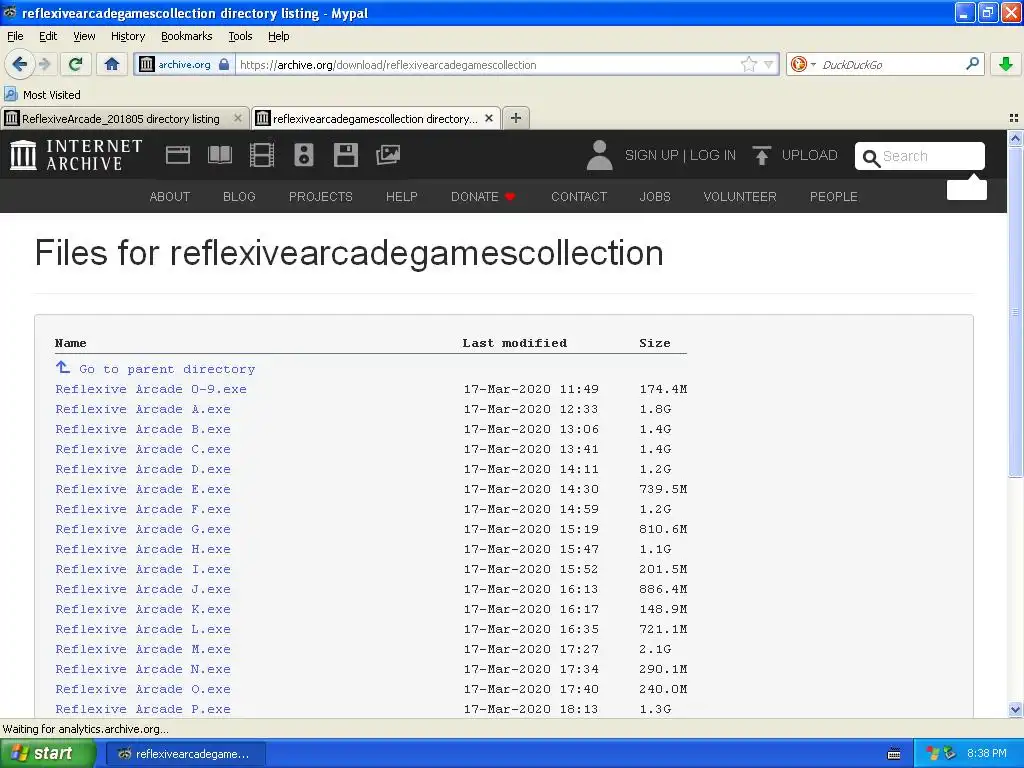The width and height of the screenshot is (1024, 768).
Task: Switch to ReflexiveArcade_201805 directory listing tab
Action: [x=120, y=119]
